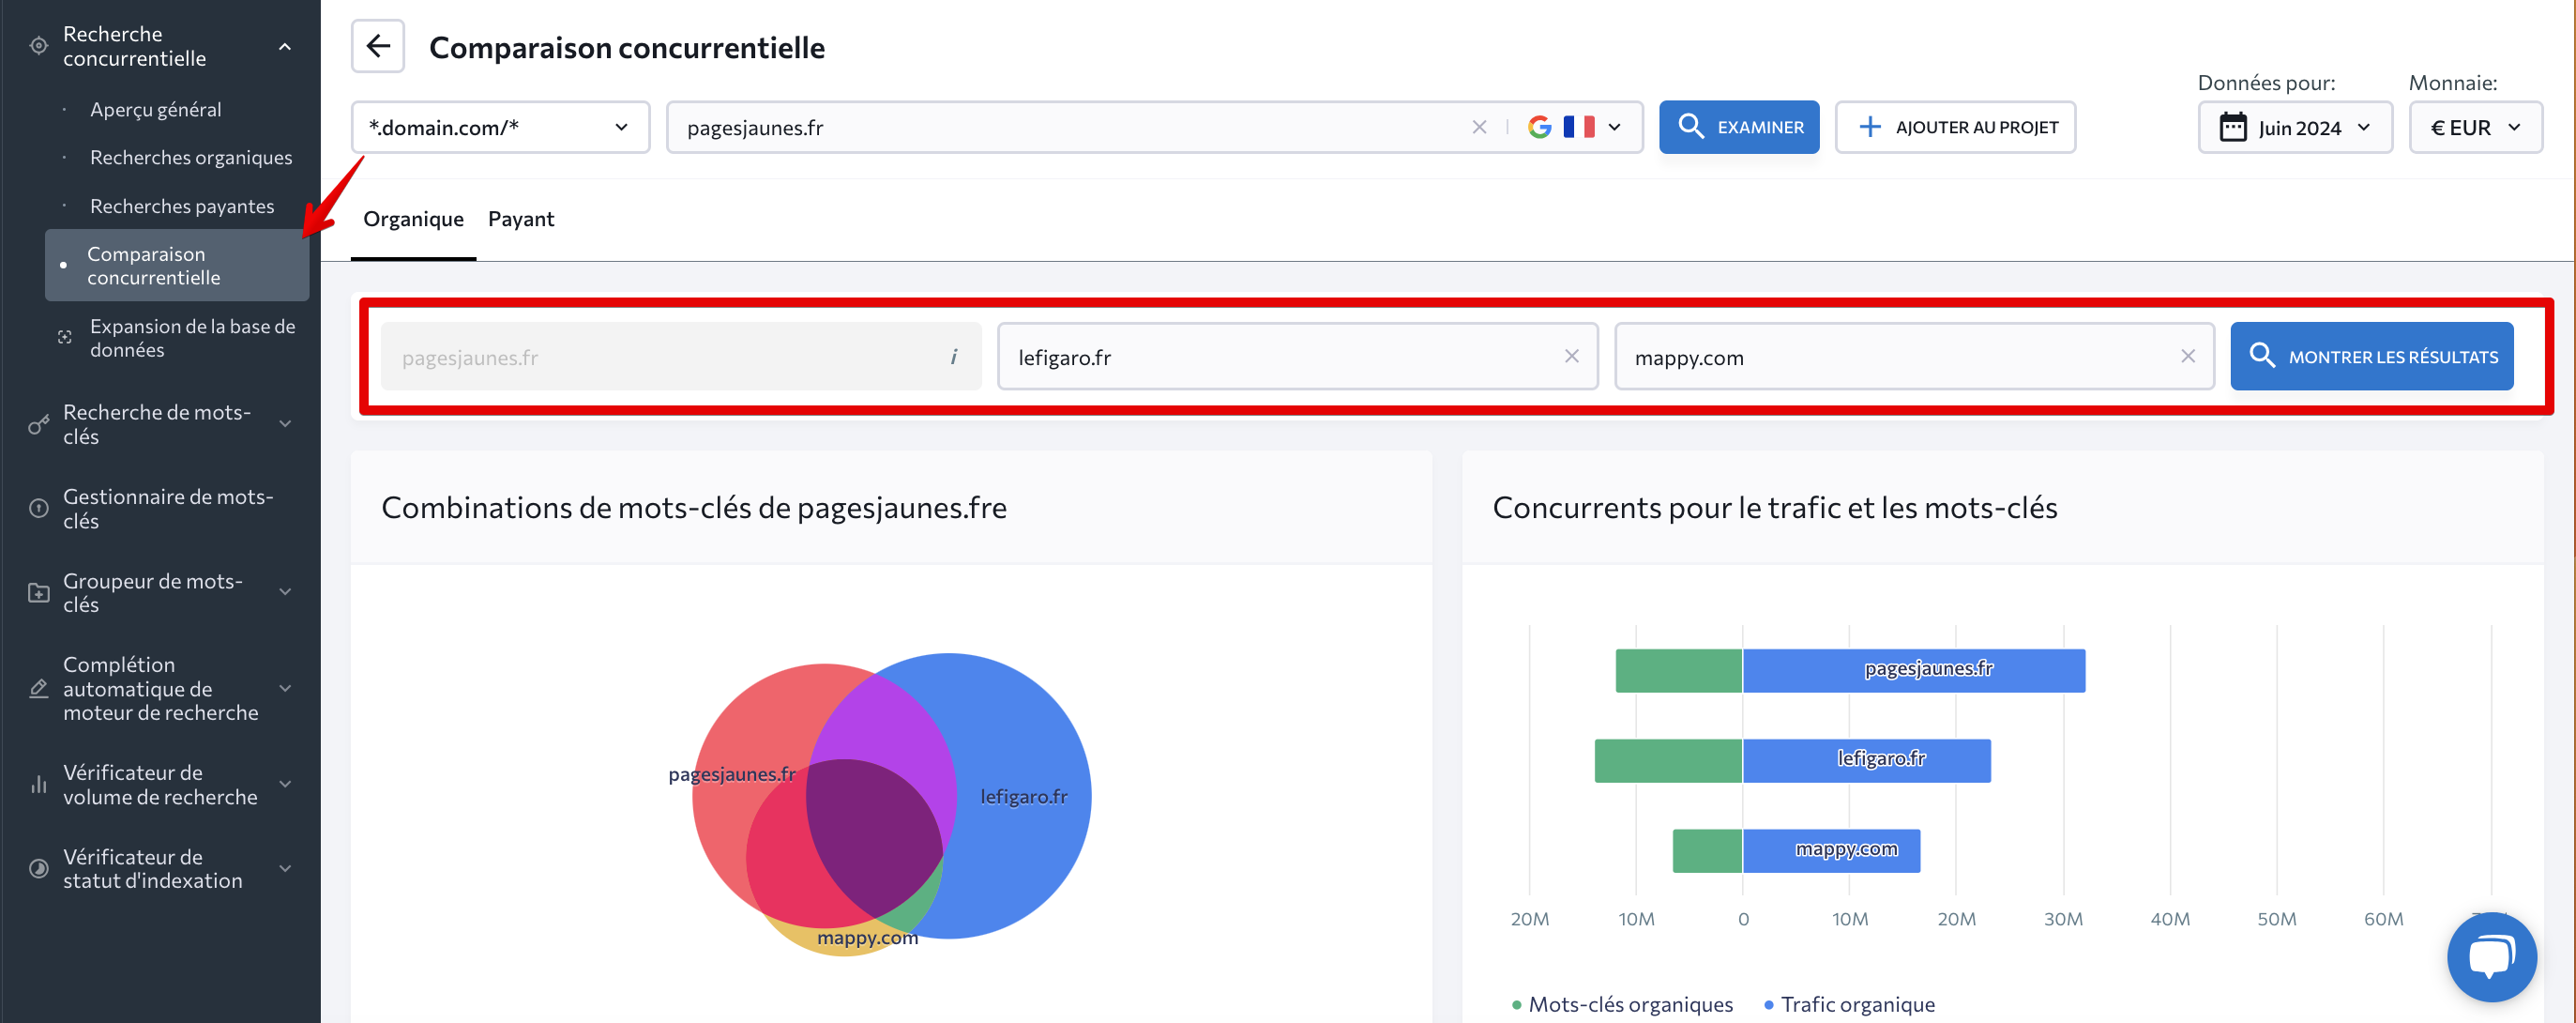Expand Vérificateur de volume de recherche

[x=285, y=784]
